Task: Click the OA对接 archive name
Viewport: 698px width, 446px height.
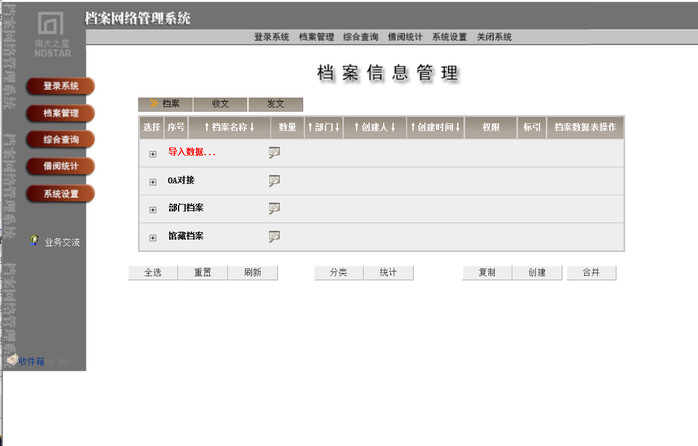Action: (x=181, y=180)
